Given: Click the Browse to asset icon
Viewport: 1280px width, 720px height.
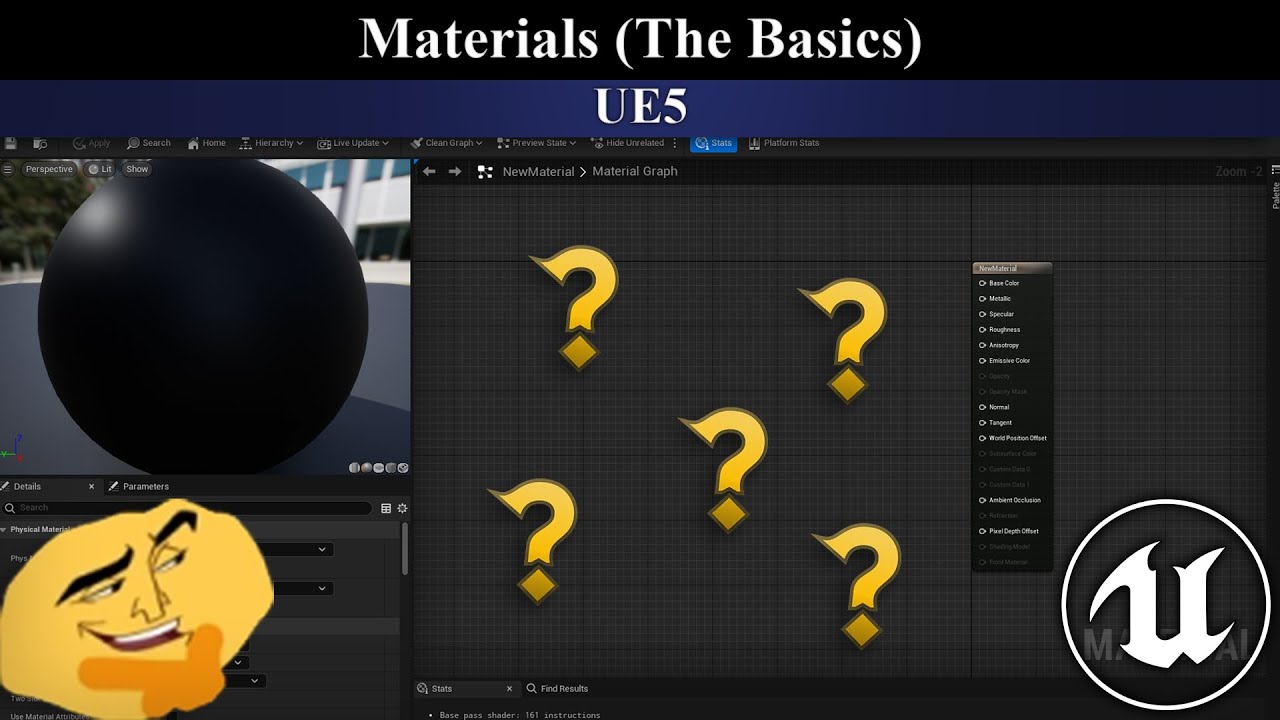Looking at the screenshot, I should (x=41, y=143).
